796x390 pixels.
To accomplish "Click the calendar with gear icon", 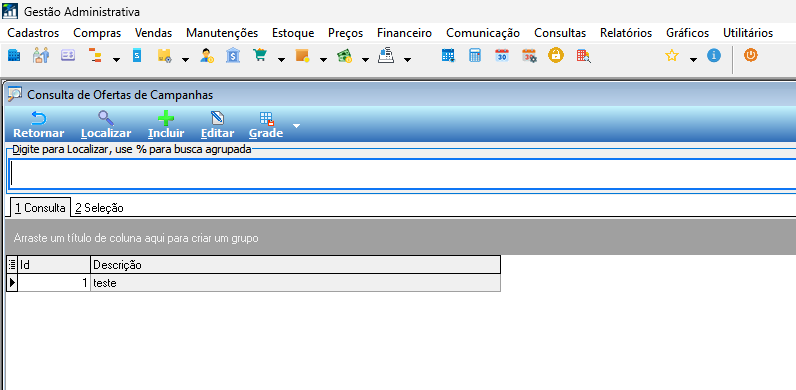I will (x=529, y=55).
